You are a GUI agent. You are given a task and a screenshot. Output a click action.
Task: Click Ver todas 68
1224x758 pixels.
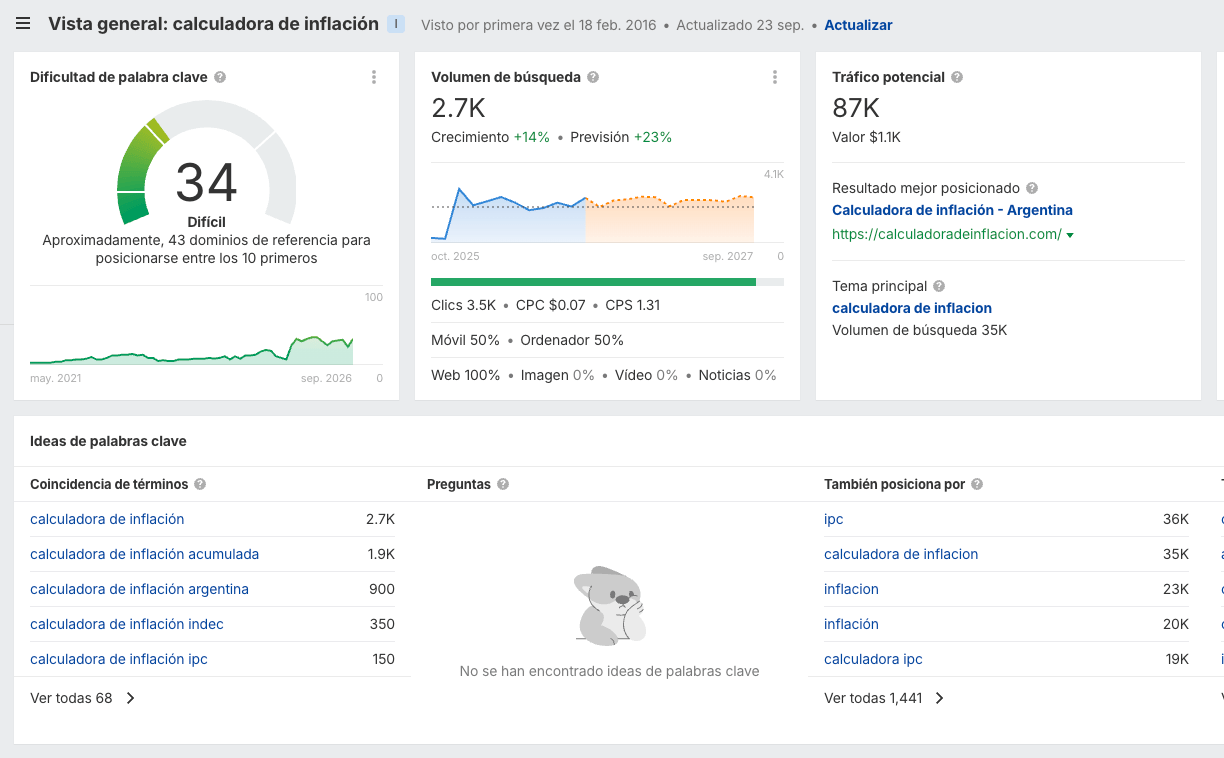[82, 698]
